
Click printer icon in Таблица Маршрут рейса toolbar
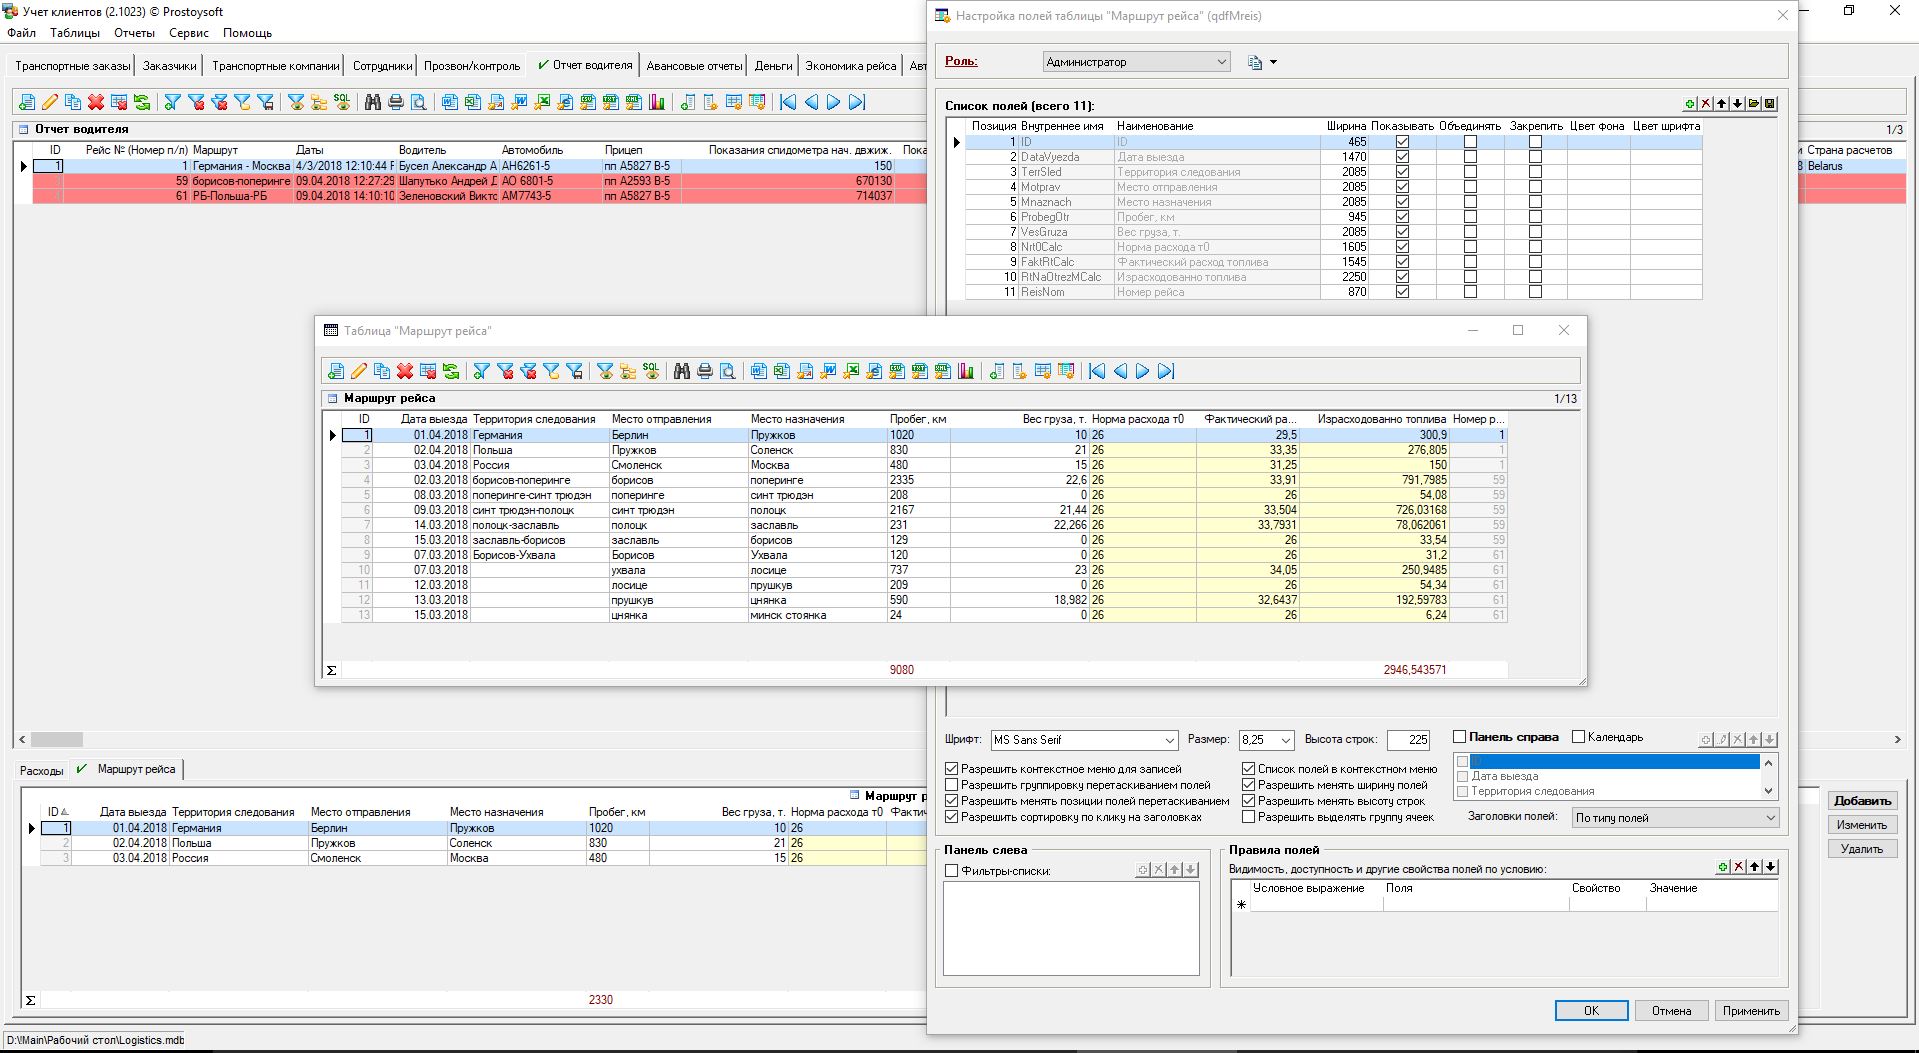[705, 371]
